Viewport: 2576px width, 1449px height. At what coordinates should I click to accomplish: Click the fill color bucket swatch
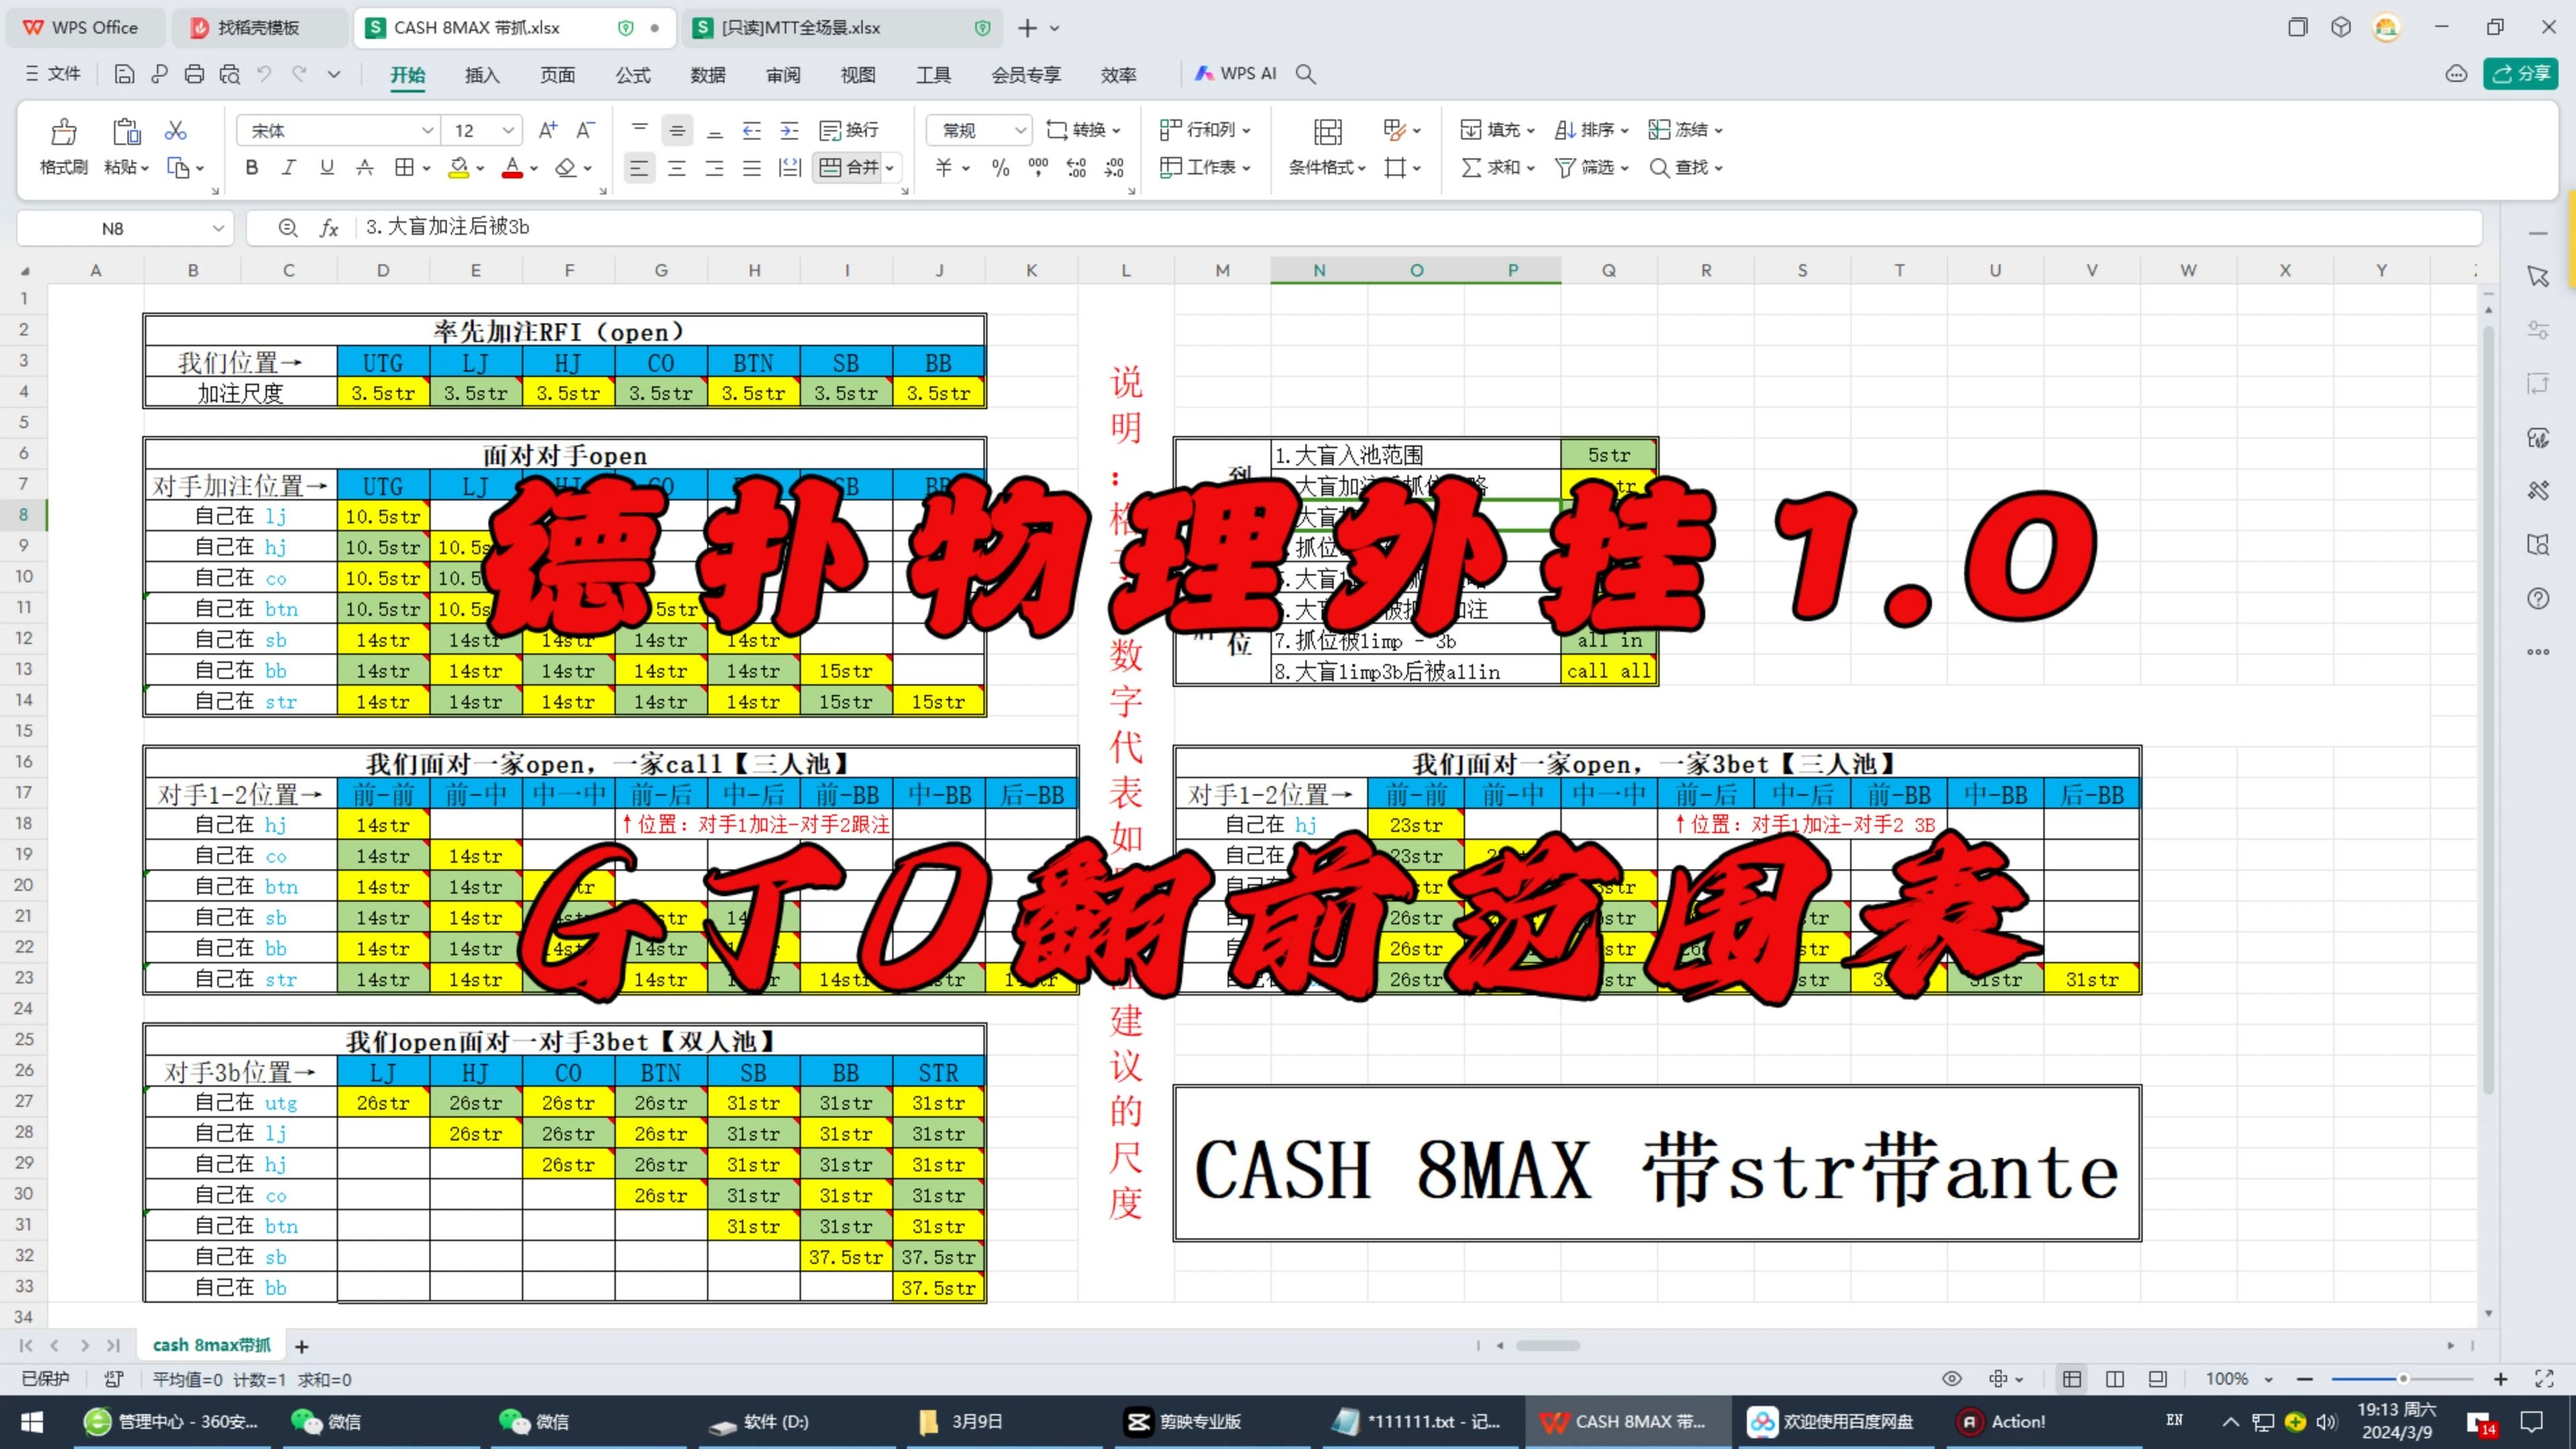point(458,168)
